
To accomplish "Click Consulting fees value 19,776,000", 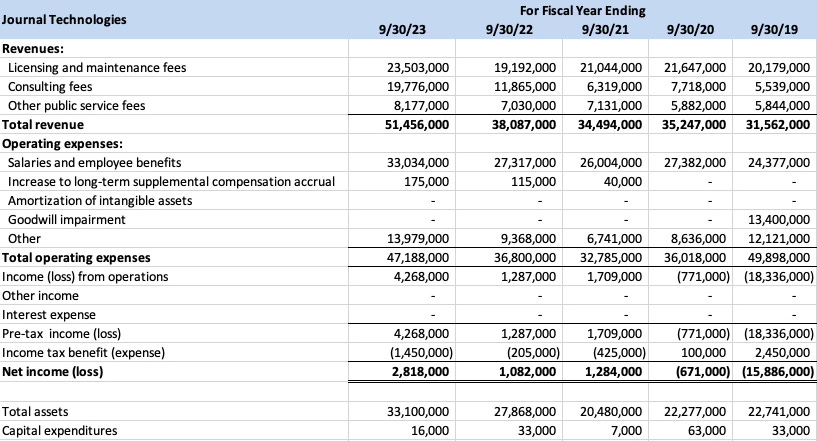I will [416, 86].
